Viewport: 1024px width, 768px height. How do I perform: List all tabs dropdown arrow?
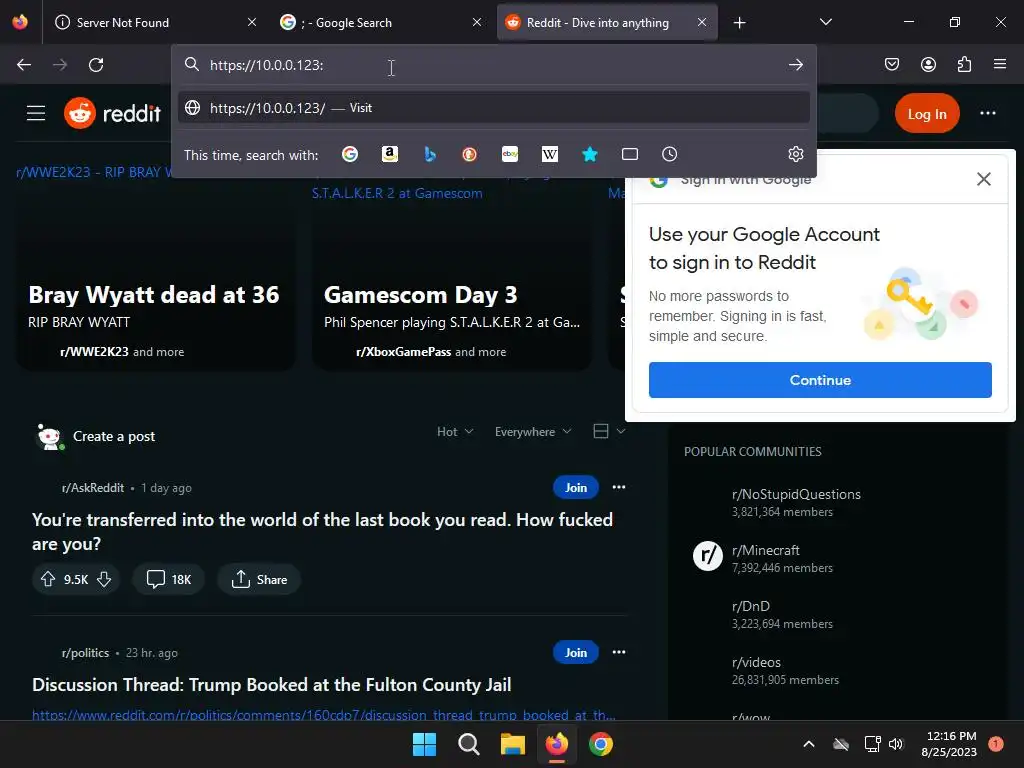coord(825,22)
